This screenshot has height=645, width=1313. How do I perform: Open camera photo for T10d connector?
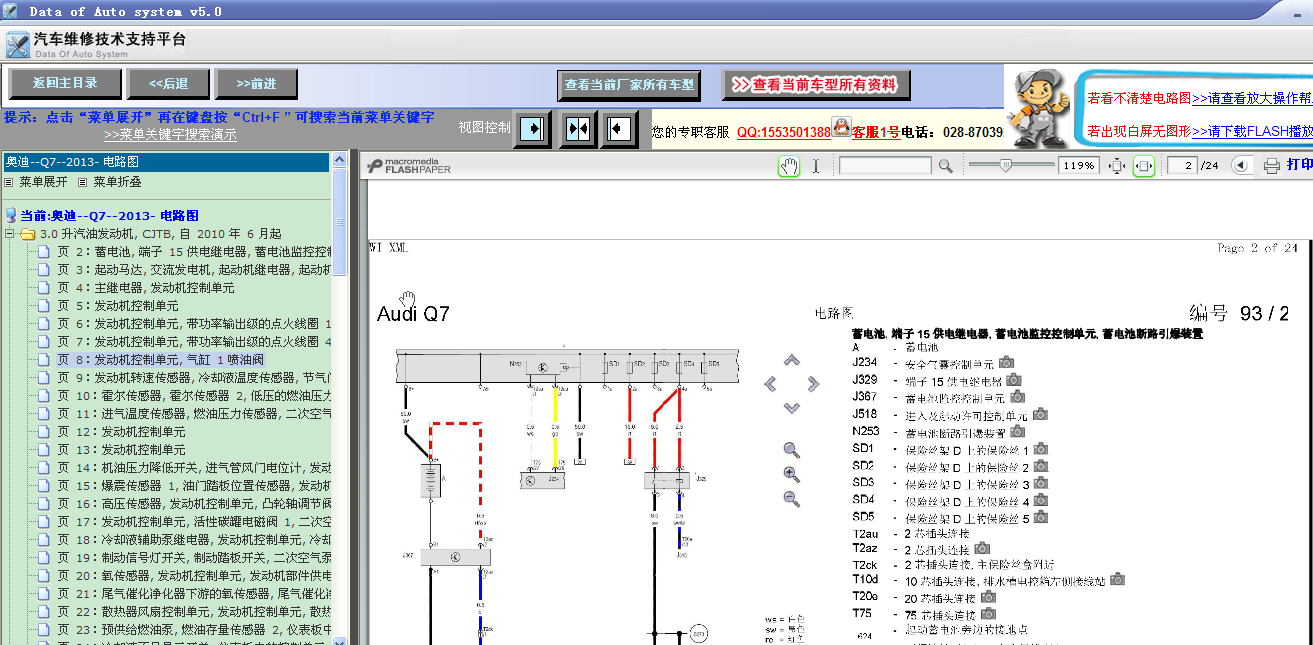[1117, 579]
